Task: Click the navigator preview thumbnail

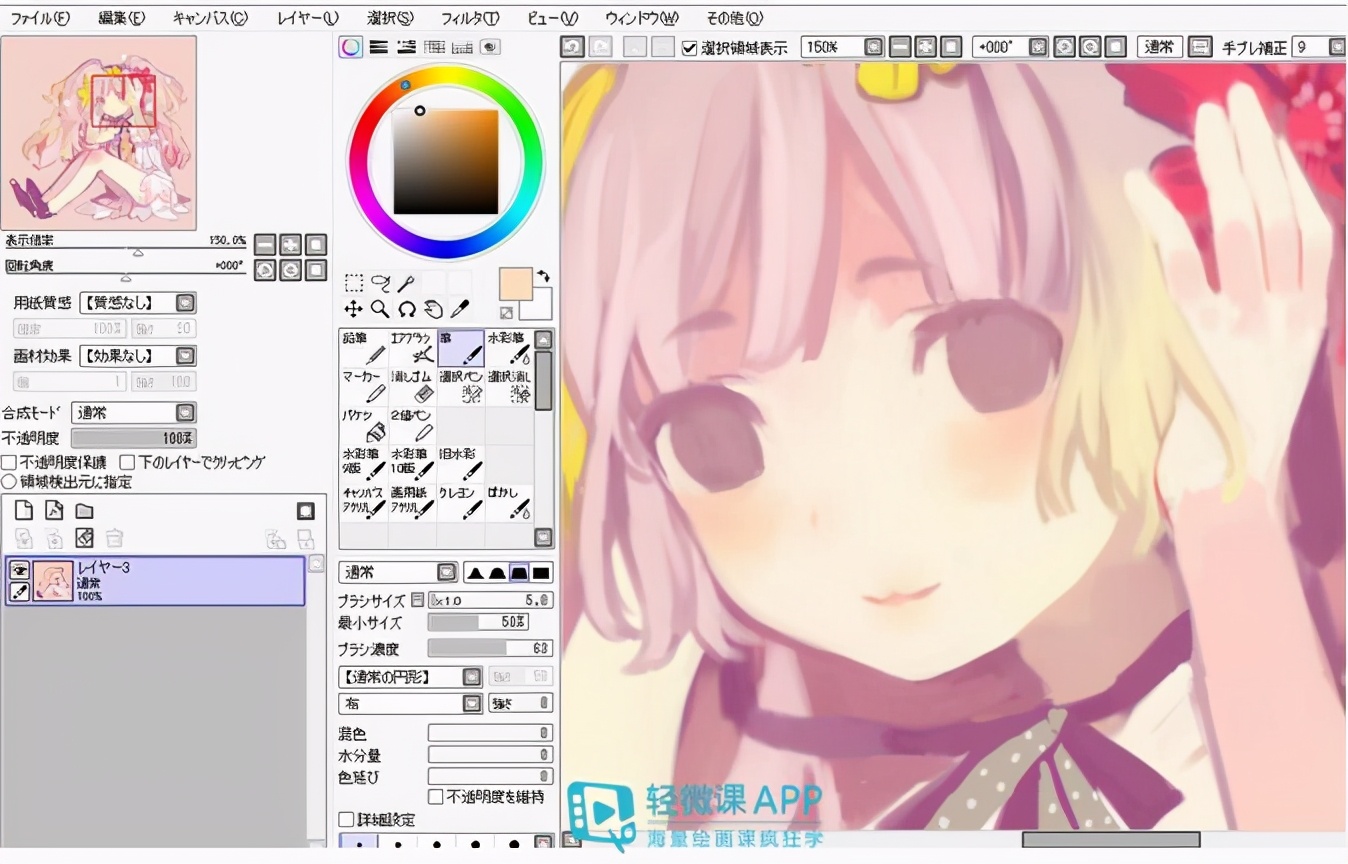Action: click(x=99, y=132)
